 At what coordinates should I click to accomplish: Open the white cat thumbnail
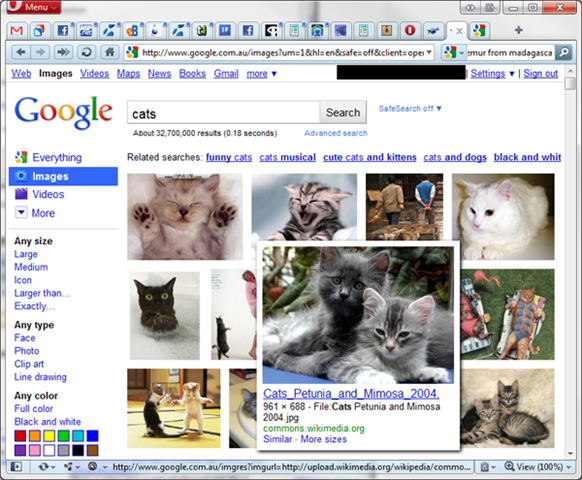503,217
